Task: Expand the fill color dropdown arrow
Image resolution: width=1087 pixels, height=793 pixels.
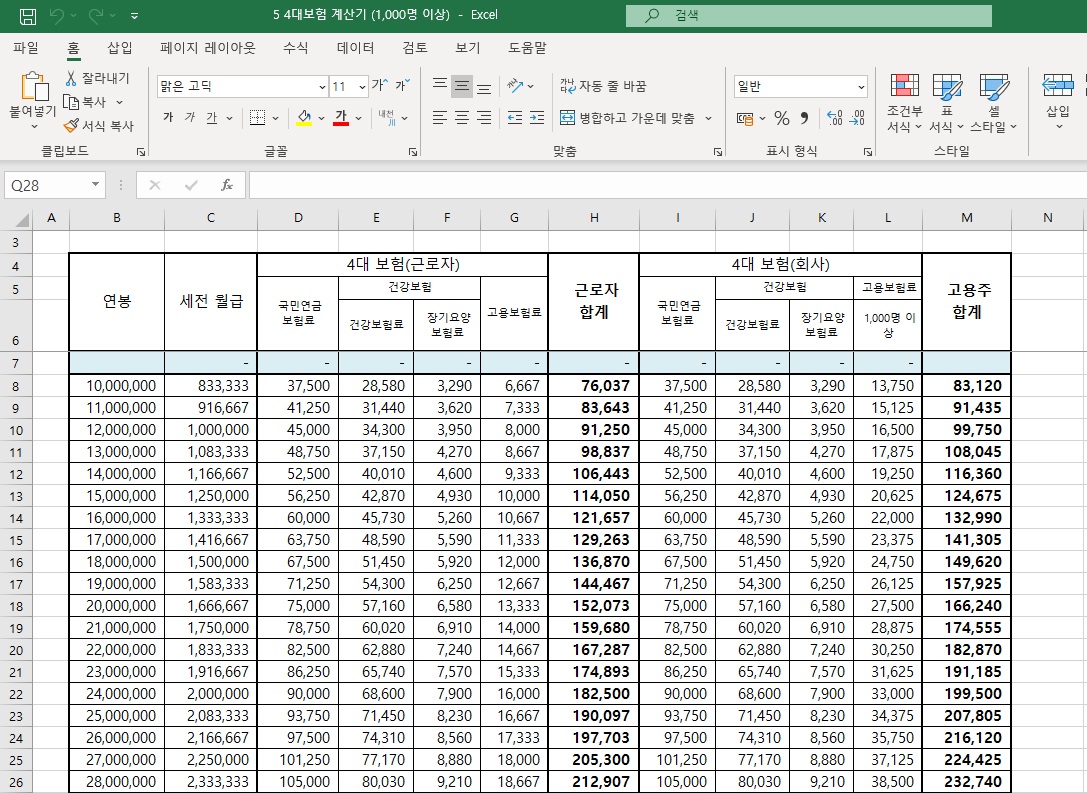Action: coord(322,119)
